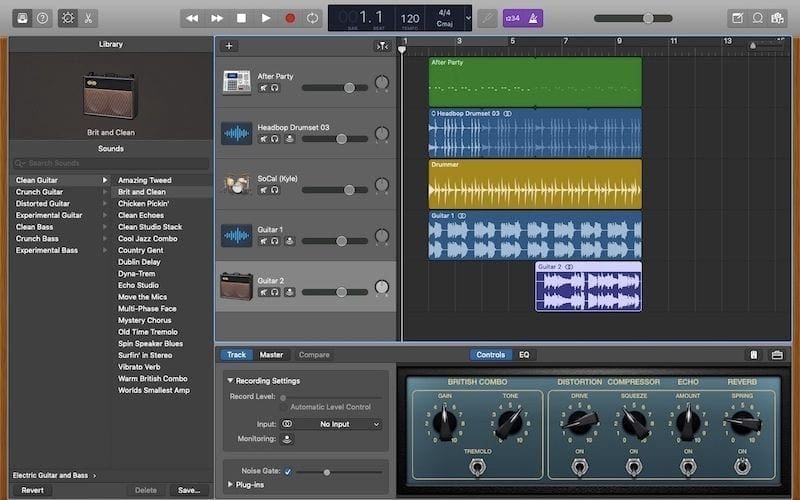Mute the After Party track
This screenshot has width=800, height=500.
click(x=263, y=88)
